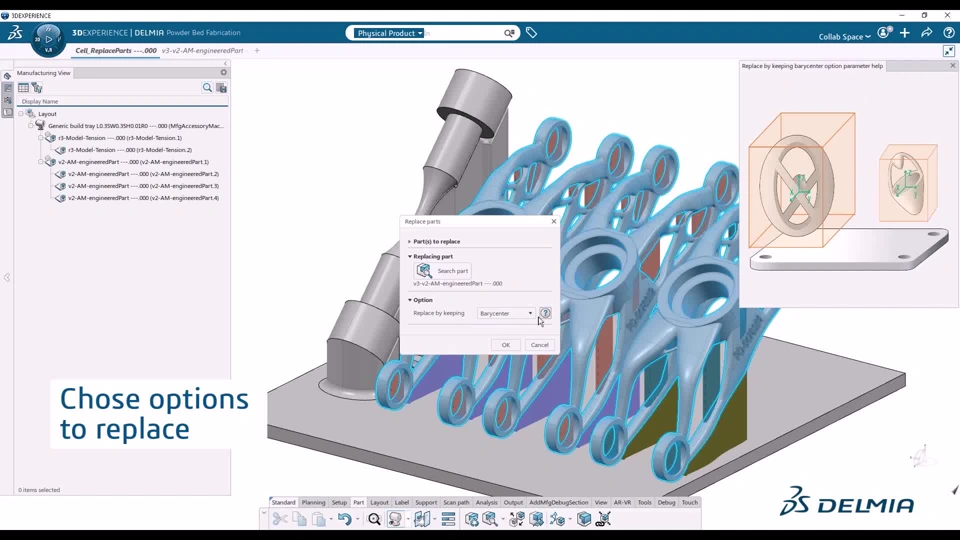Open the Undo history dropdown arrow
The width and height of the screenshot is (960, 540).
(358, 519)
